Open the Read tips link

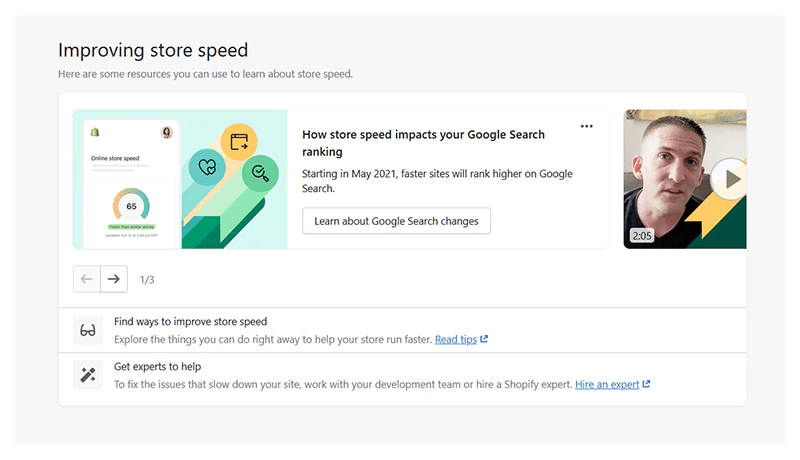point(455,340)
